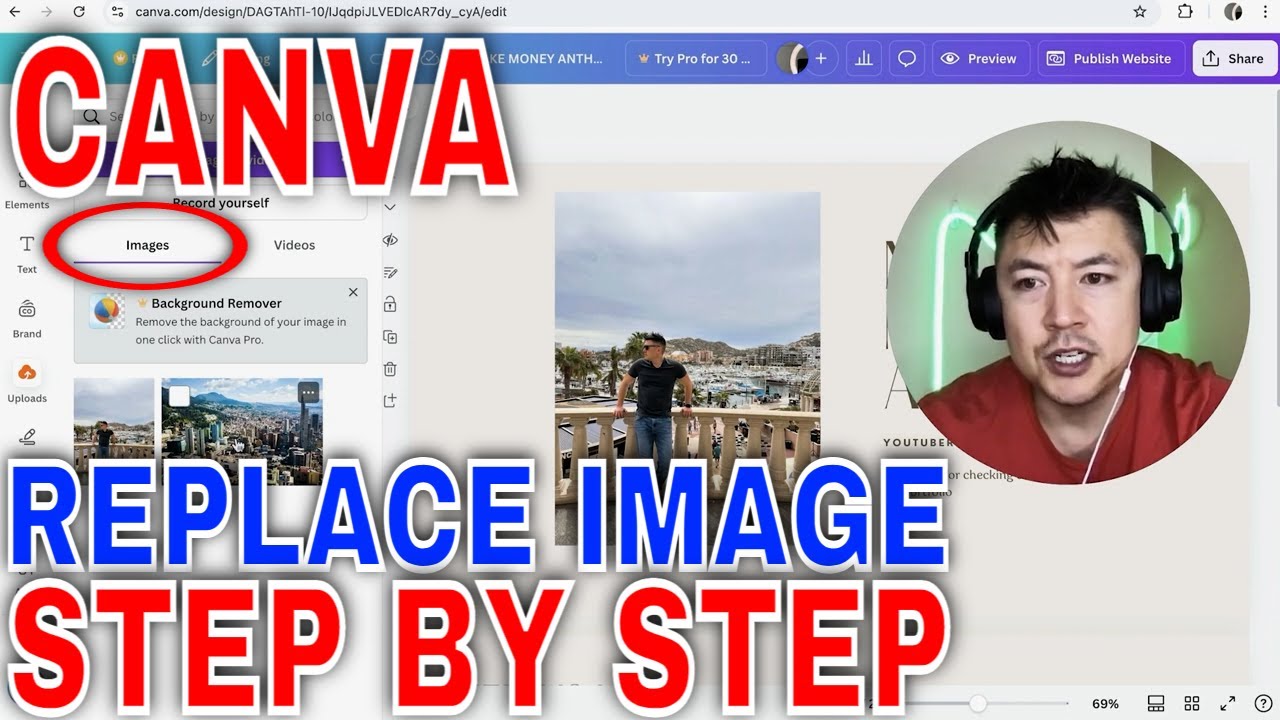Toggle hide page eye icon
1280x720 pixels.
point(390,240)
